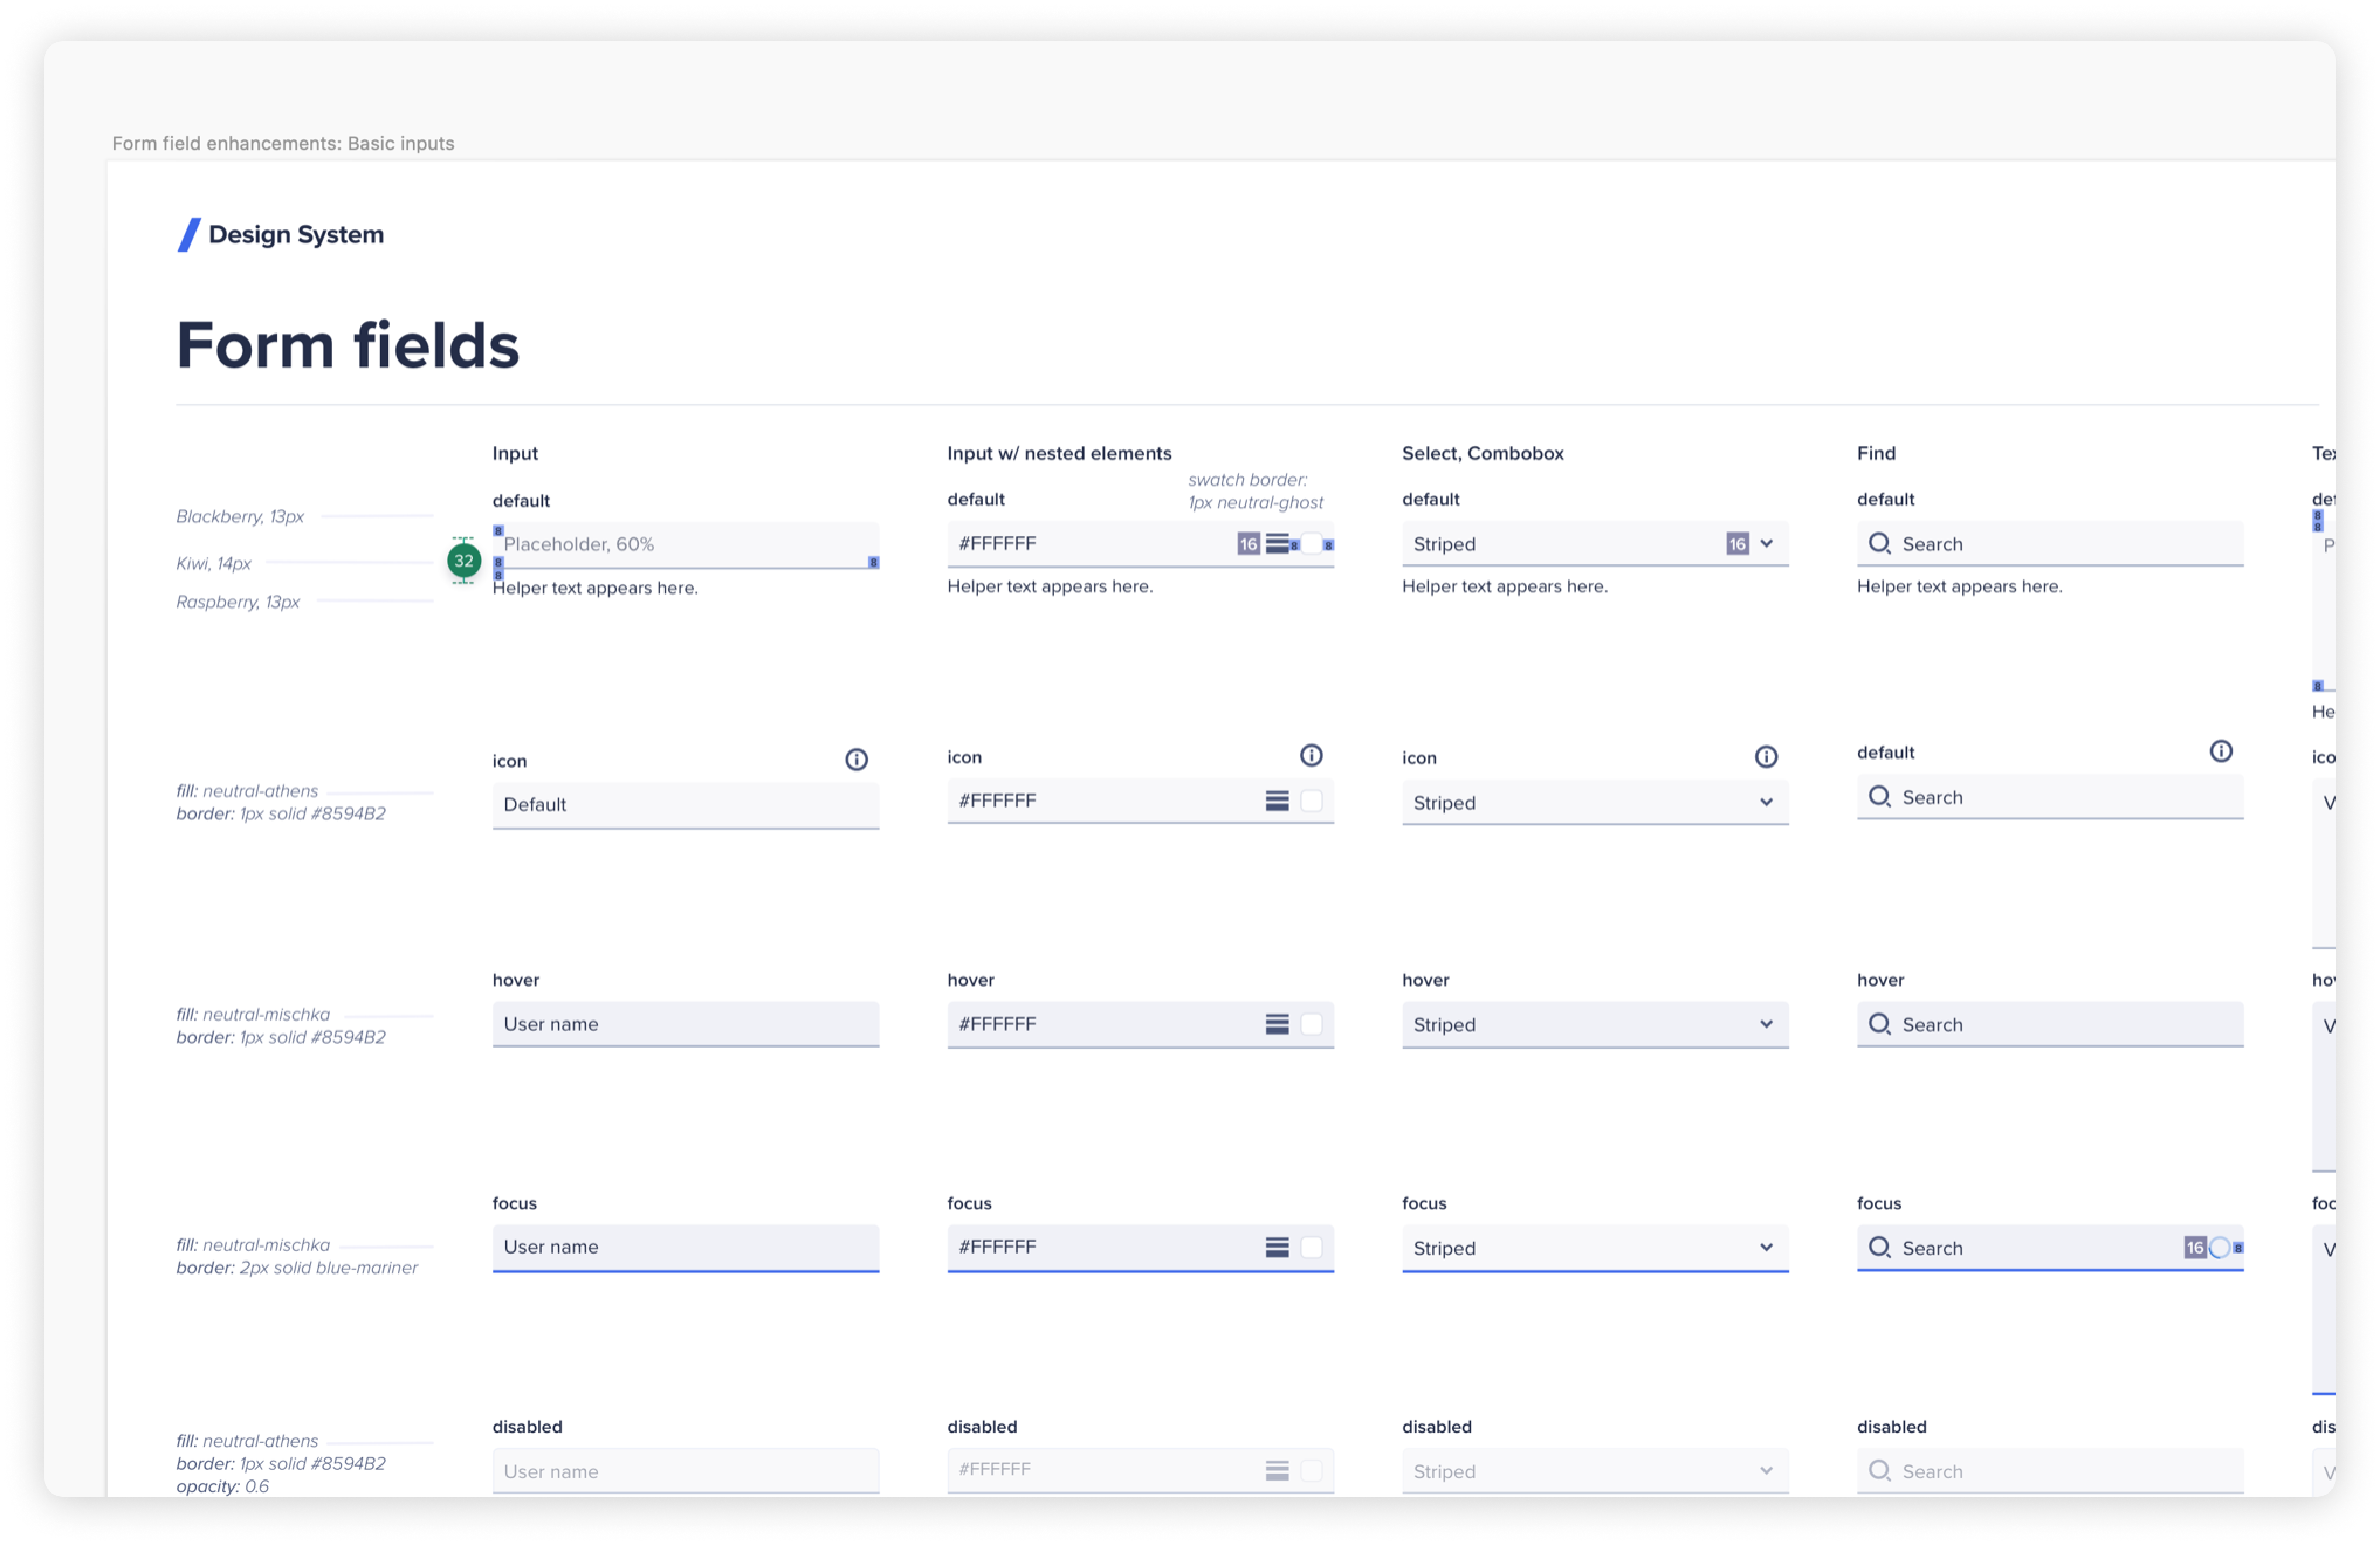Click search magnifier icon in Find default field

[x=1879, y=543]
